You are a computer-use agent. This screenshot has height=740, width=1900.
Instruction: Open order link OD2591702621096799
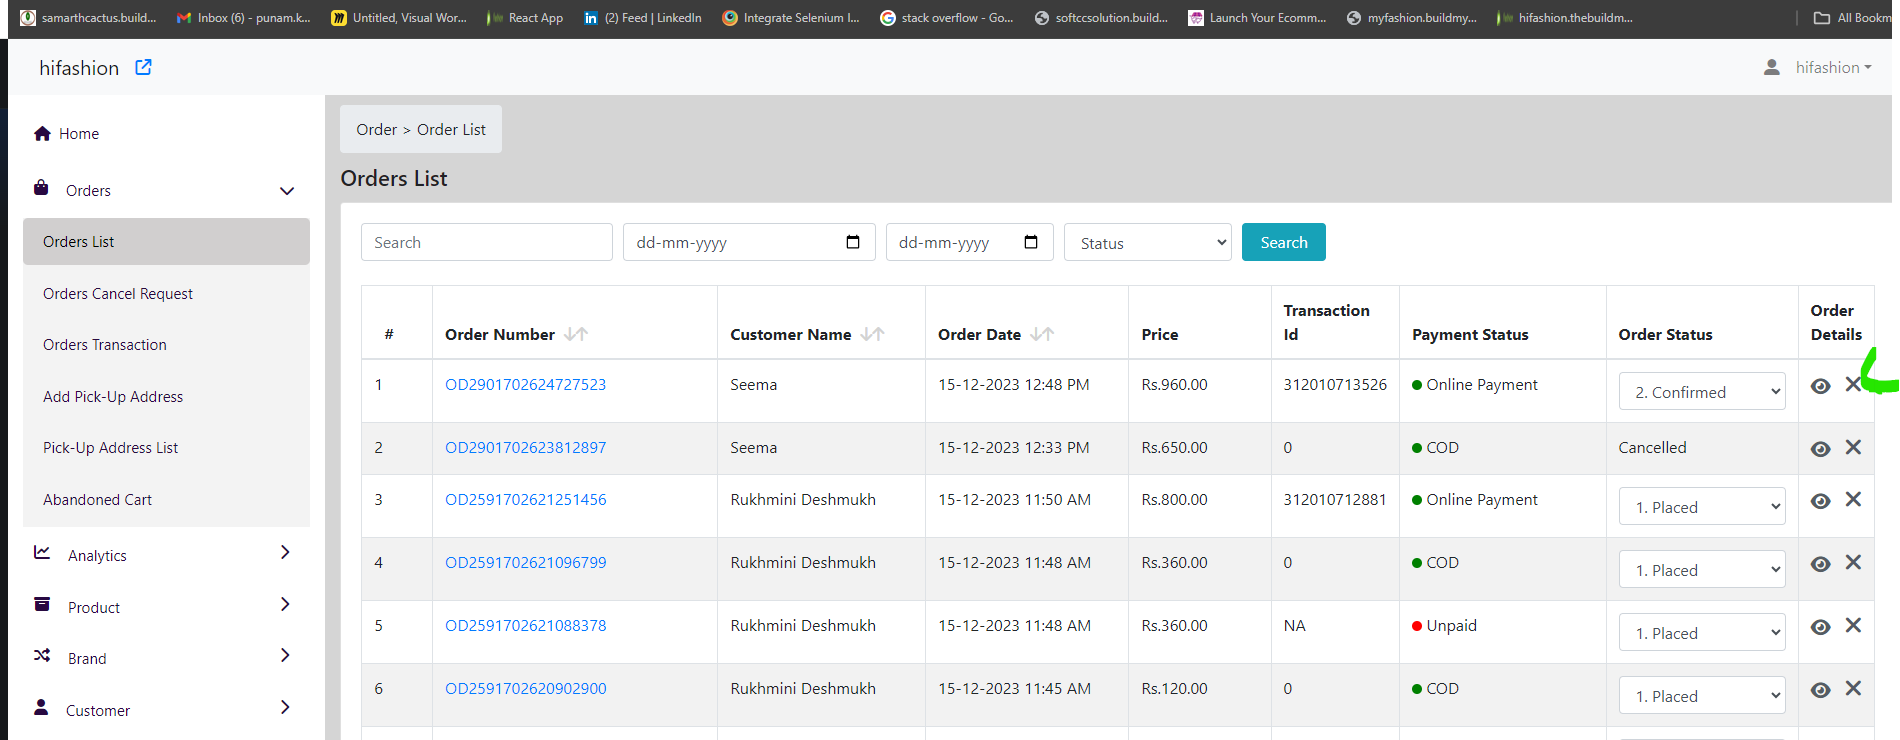(x=526, y=562)
